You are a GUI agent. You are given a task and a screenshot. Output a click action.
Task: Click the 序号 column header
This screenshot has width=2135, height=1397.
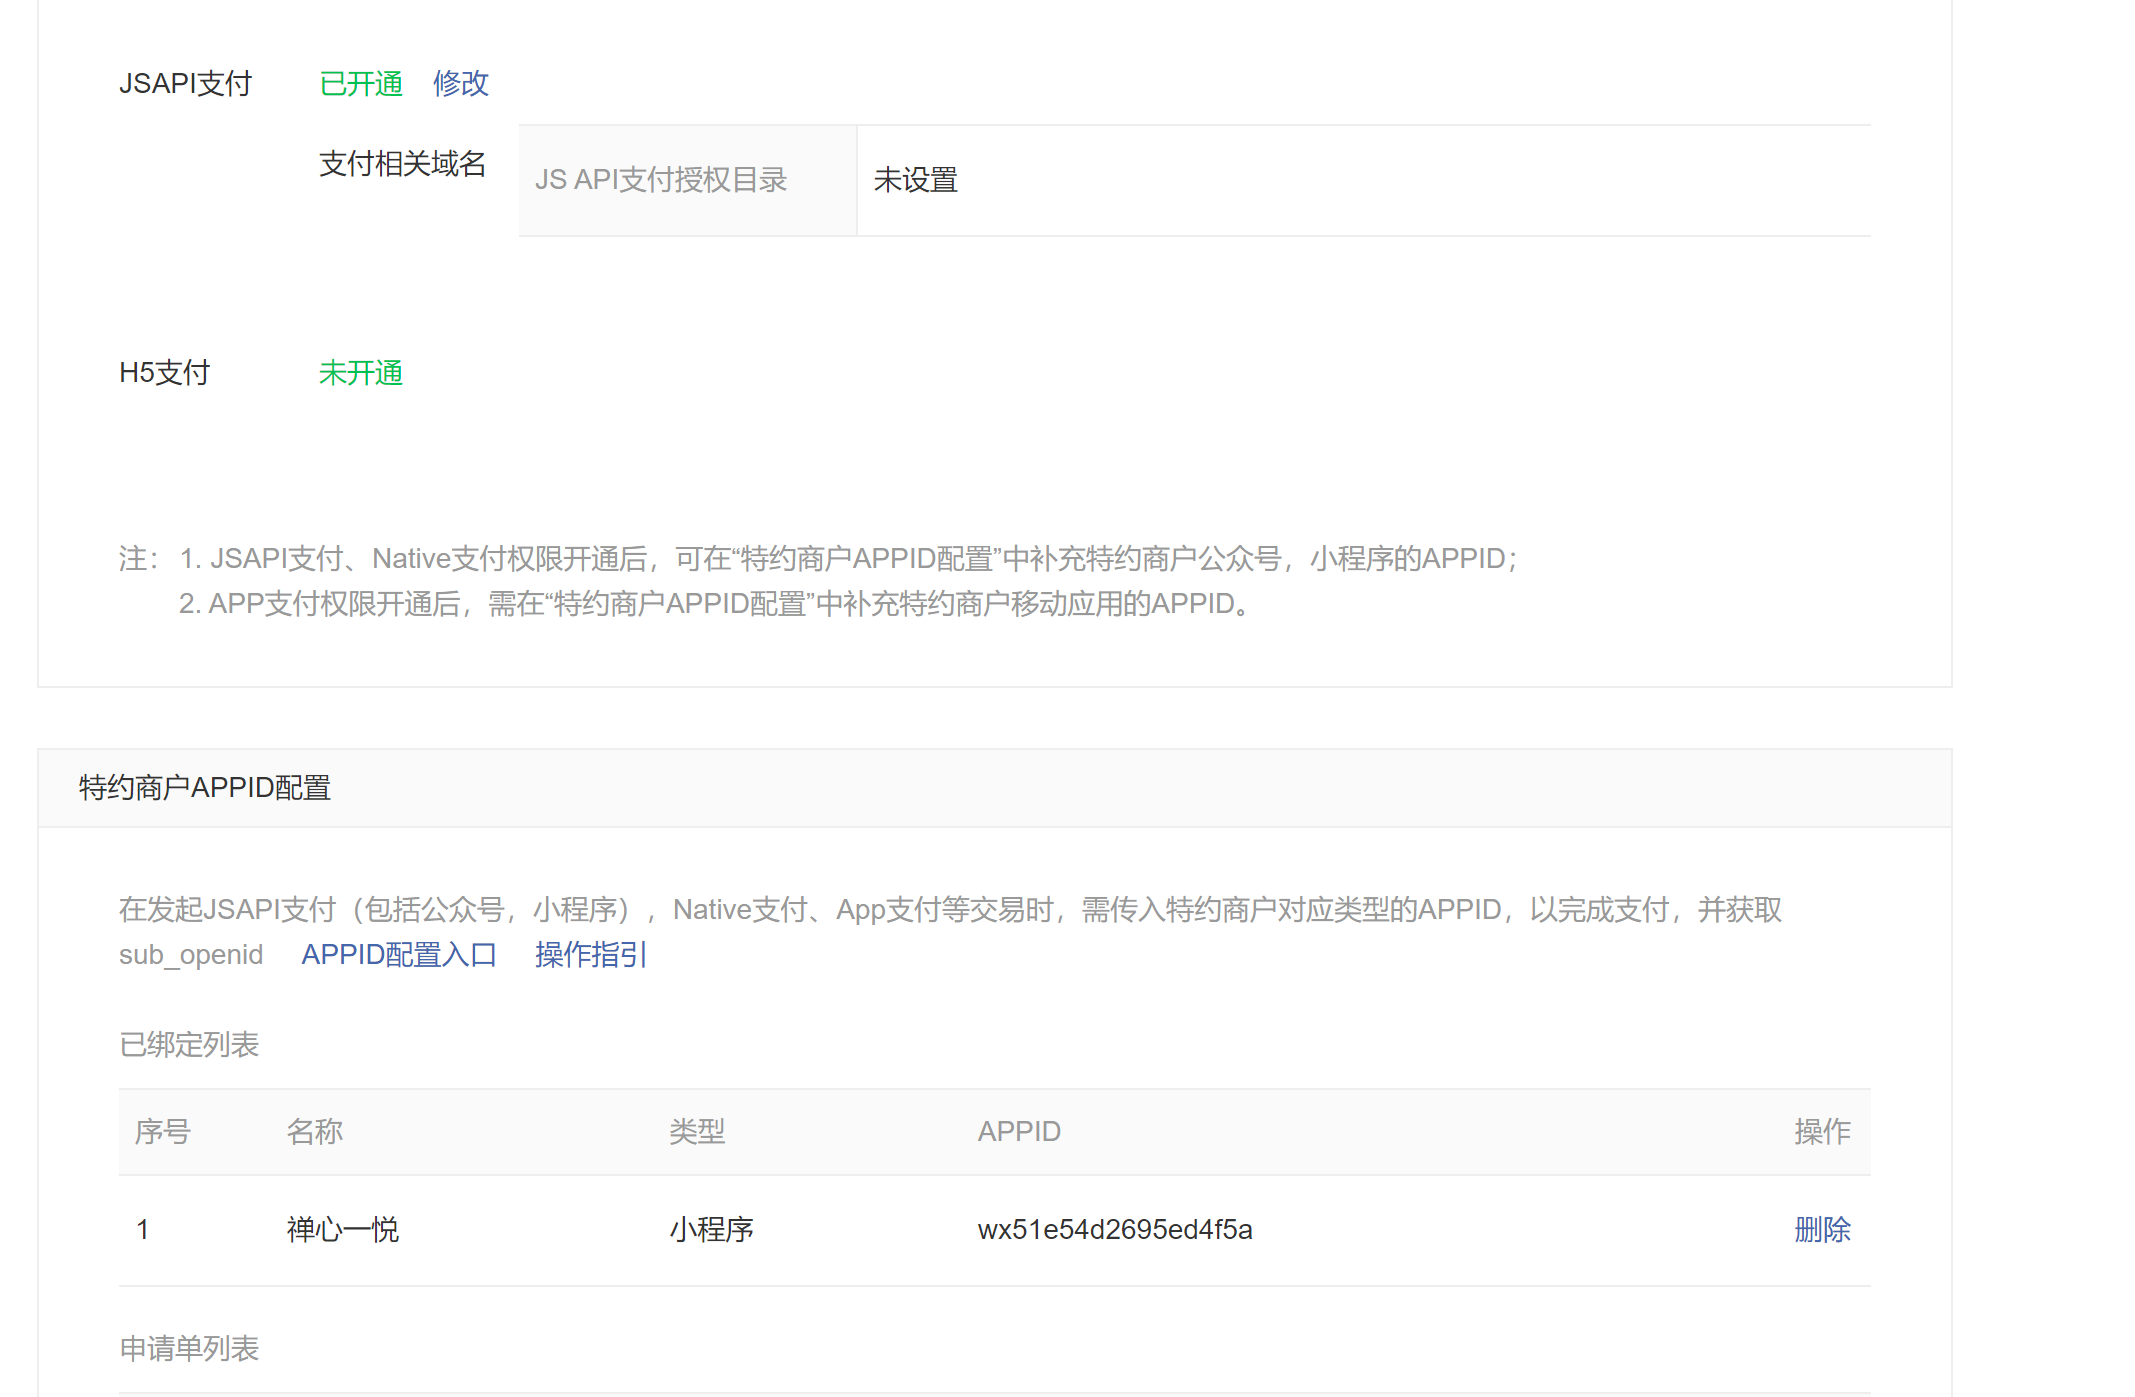coord(162,1132)
